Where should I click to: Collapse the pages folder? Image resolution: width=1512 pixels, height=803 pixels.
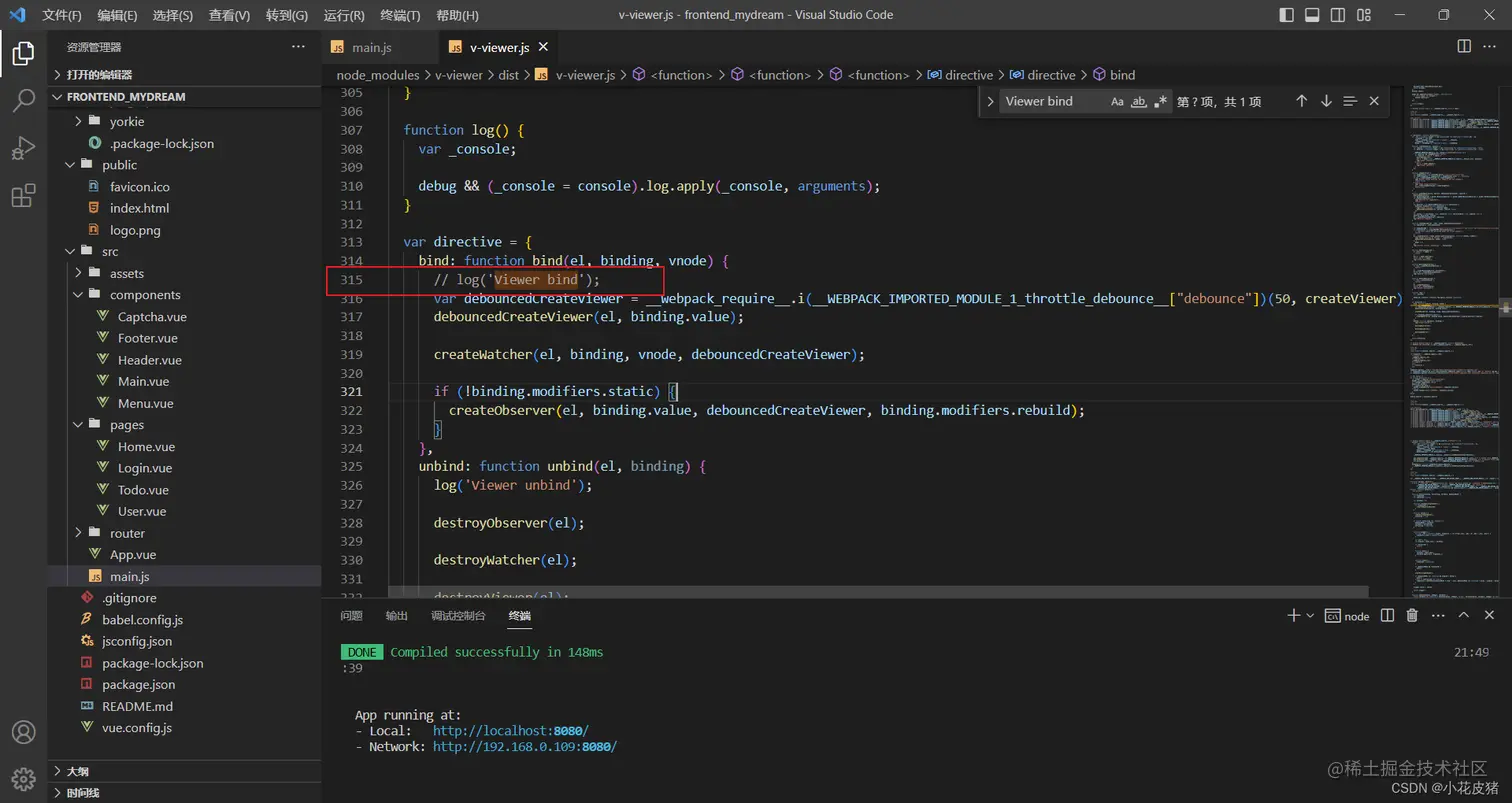[x=185, y=425]
